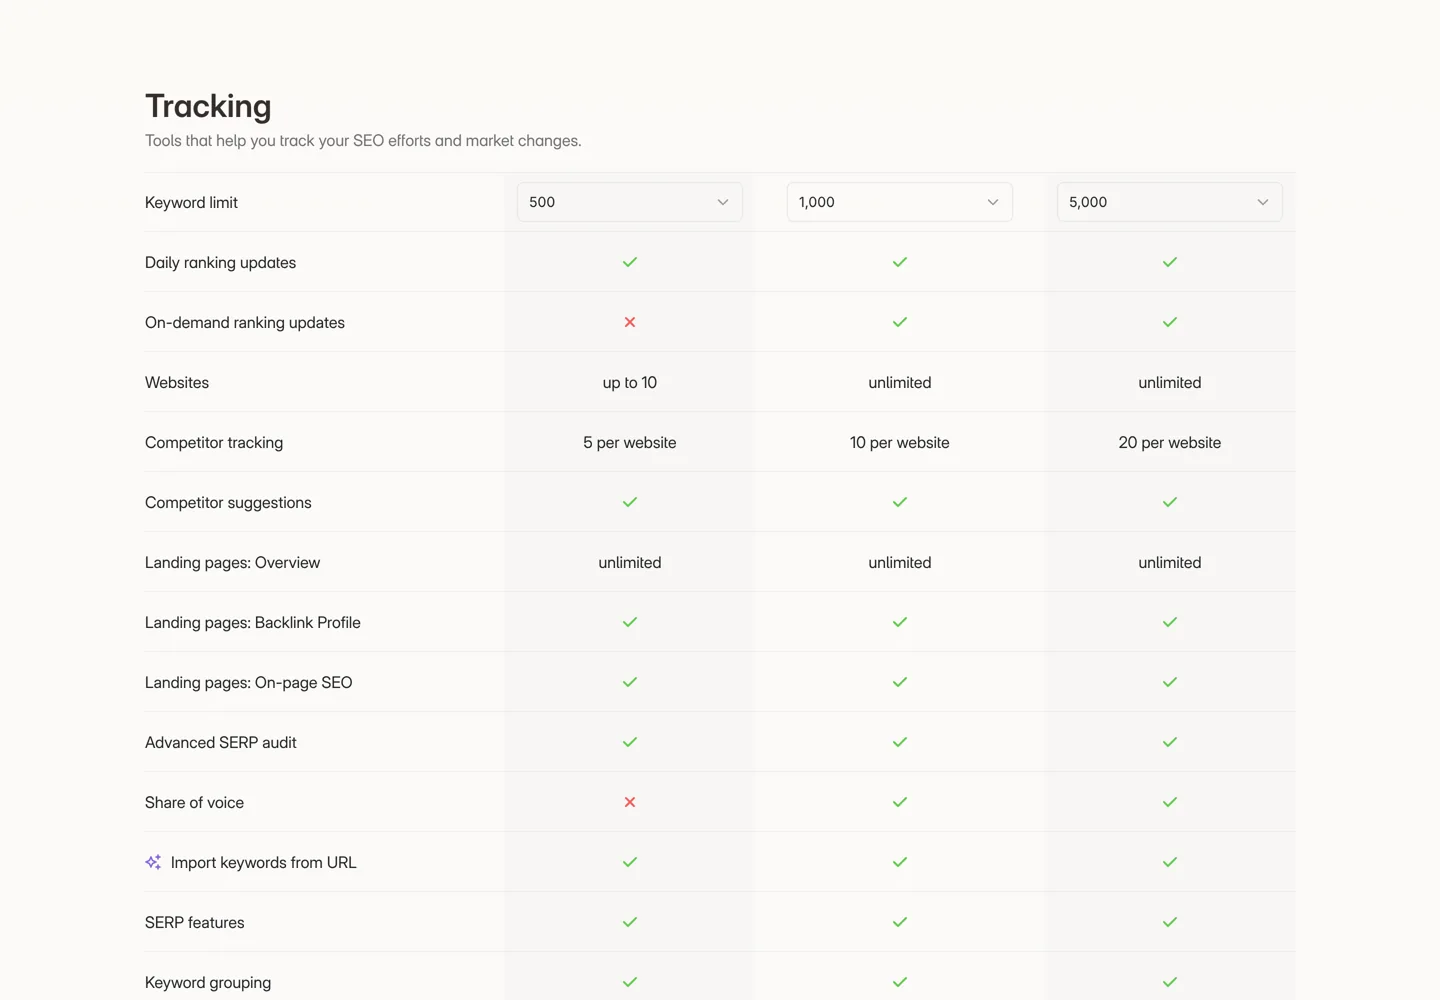Click the 'up to 10' websites value
1440x1000 pixels.
point(630,382)
